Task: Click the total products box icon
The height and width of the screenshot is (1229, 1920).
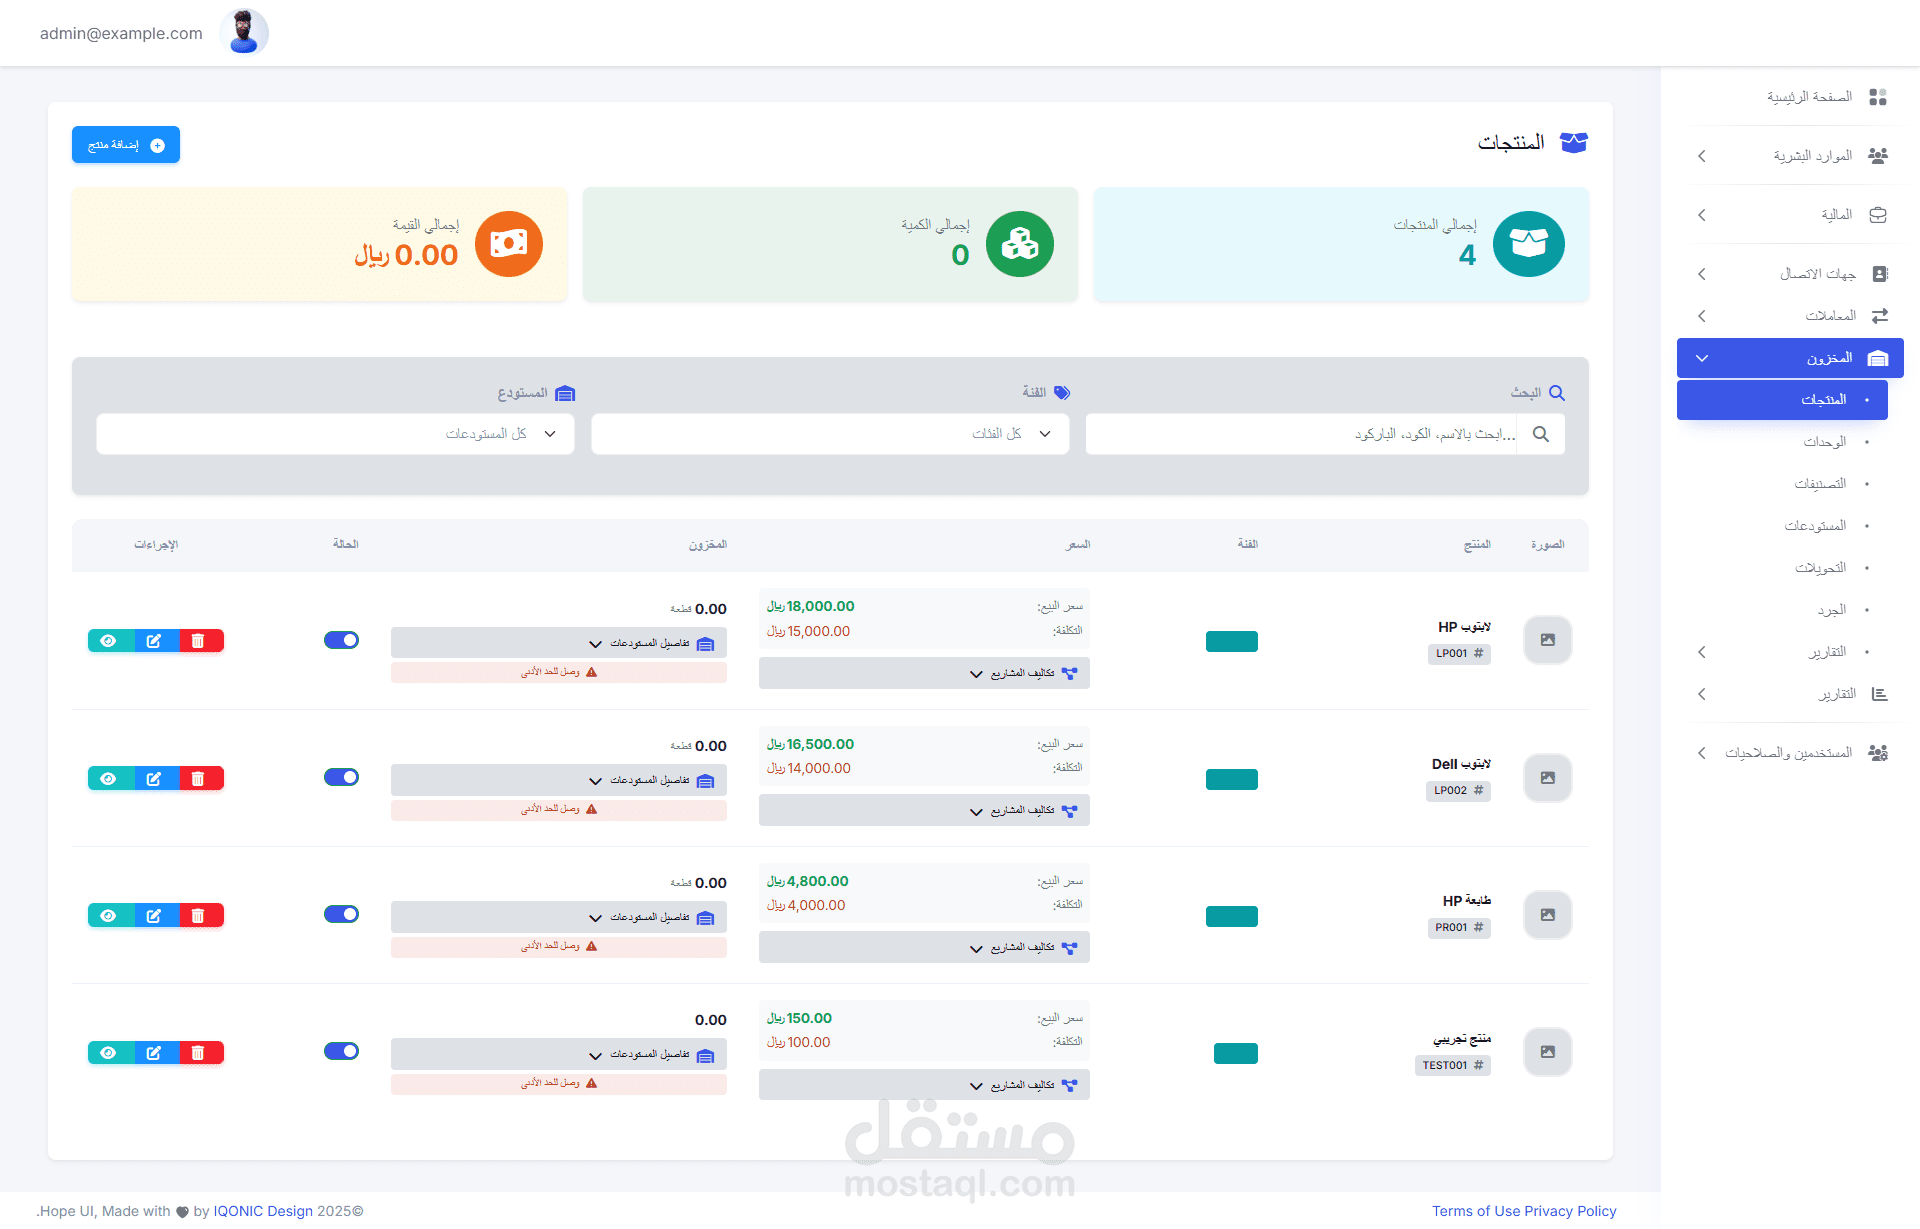Action: 1527,244
